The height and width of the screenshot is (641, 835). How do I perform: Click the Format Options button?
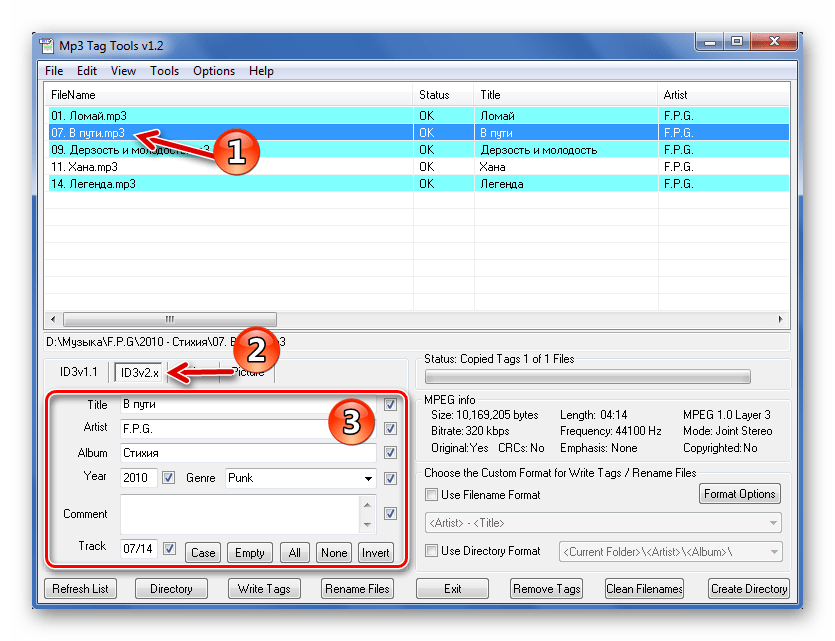[740, 494]
